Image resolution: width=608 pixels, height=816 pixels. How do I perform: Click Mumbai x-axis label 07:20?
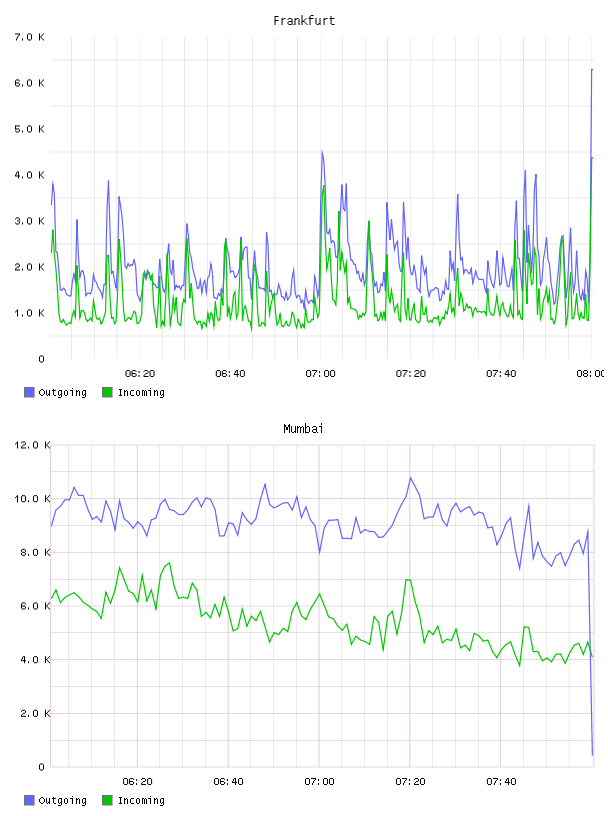(410, 782)
